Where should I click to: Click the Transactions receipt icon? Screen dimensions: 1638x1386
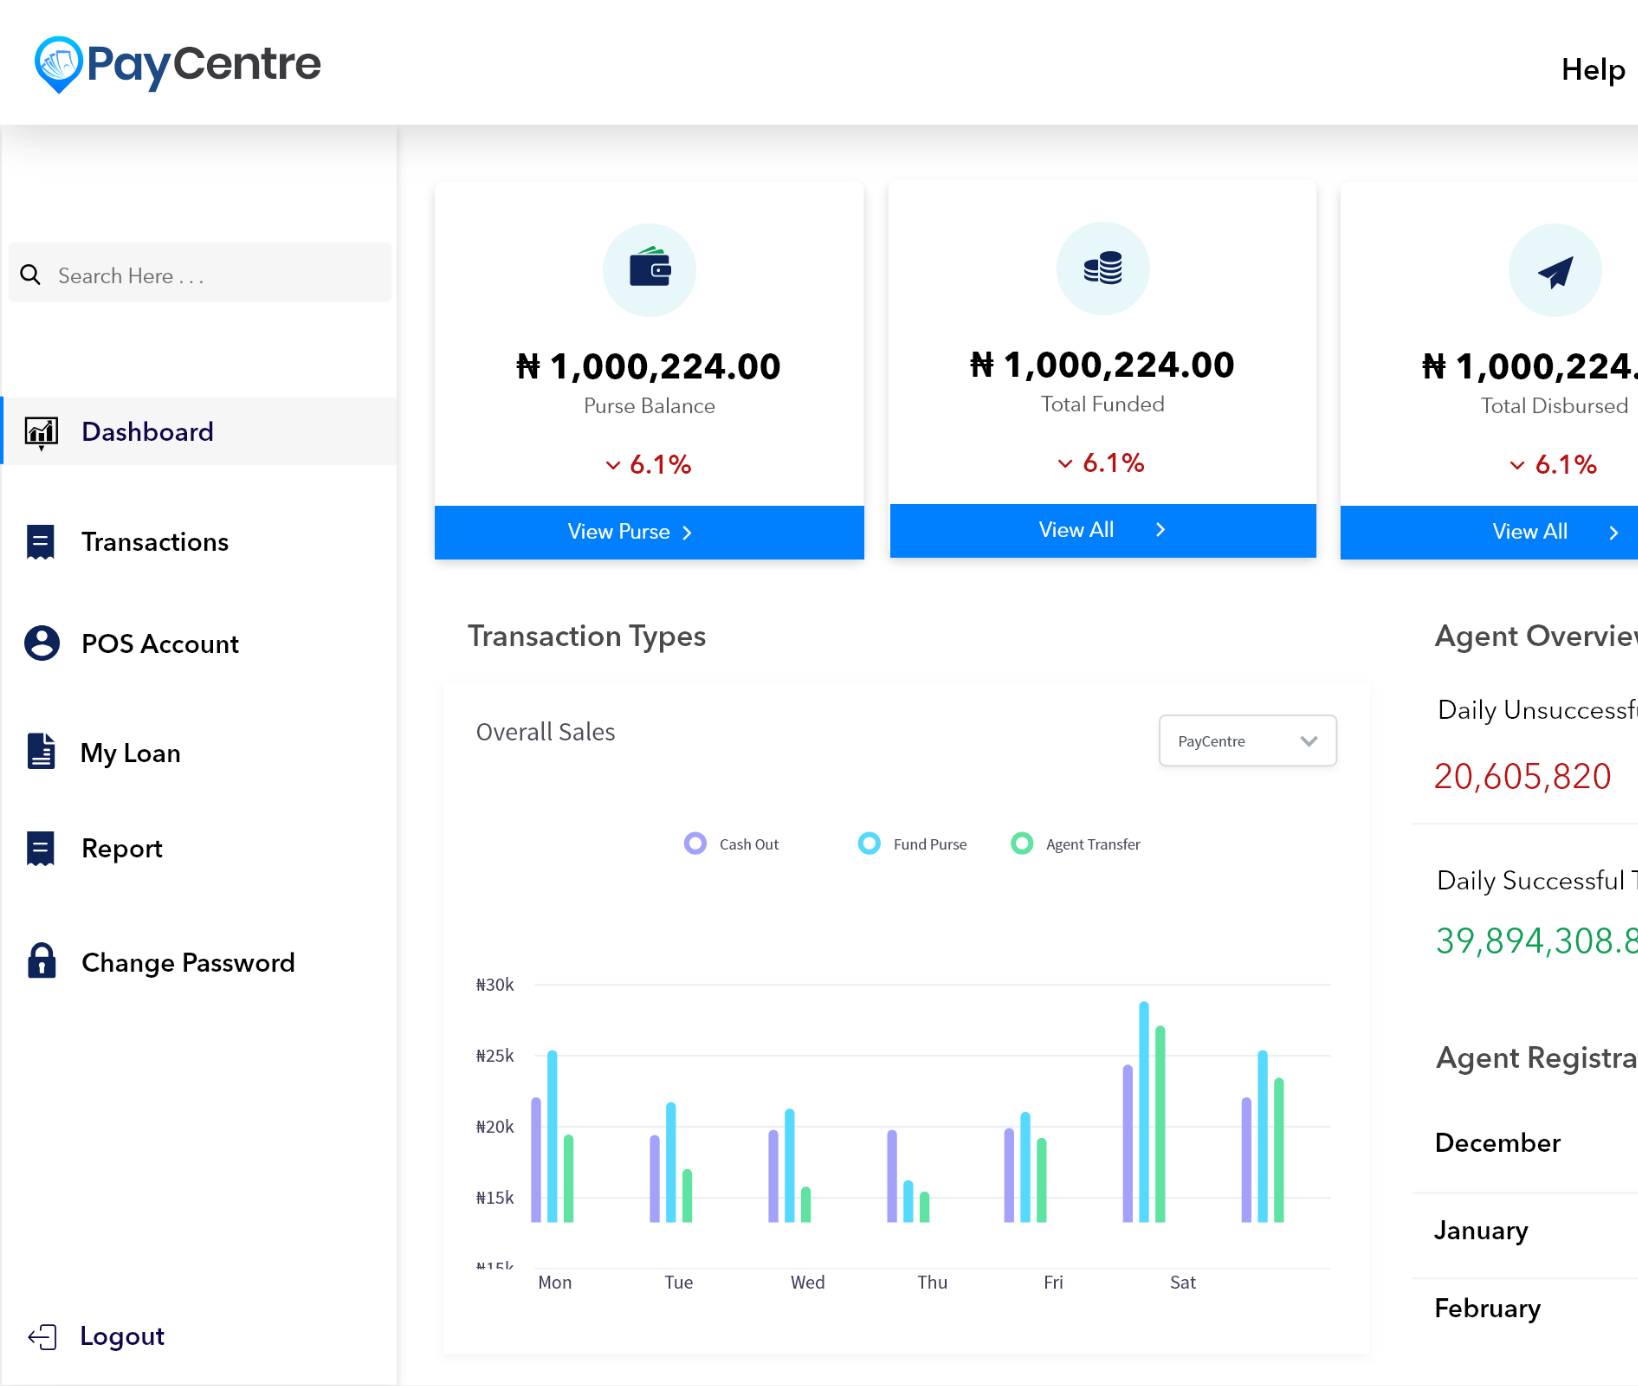[40, 542]
